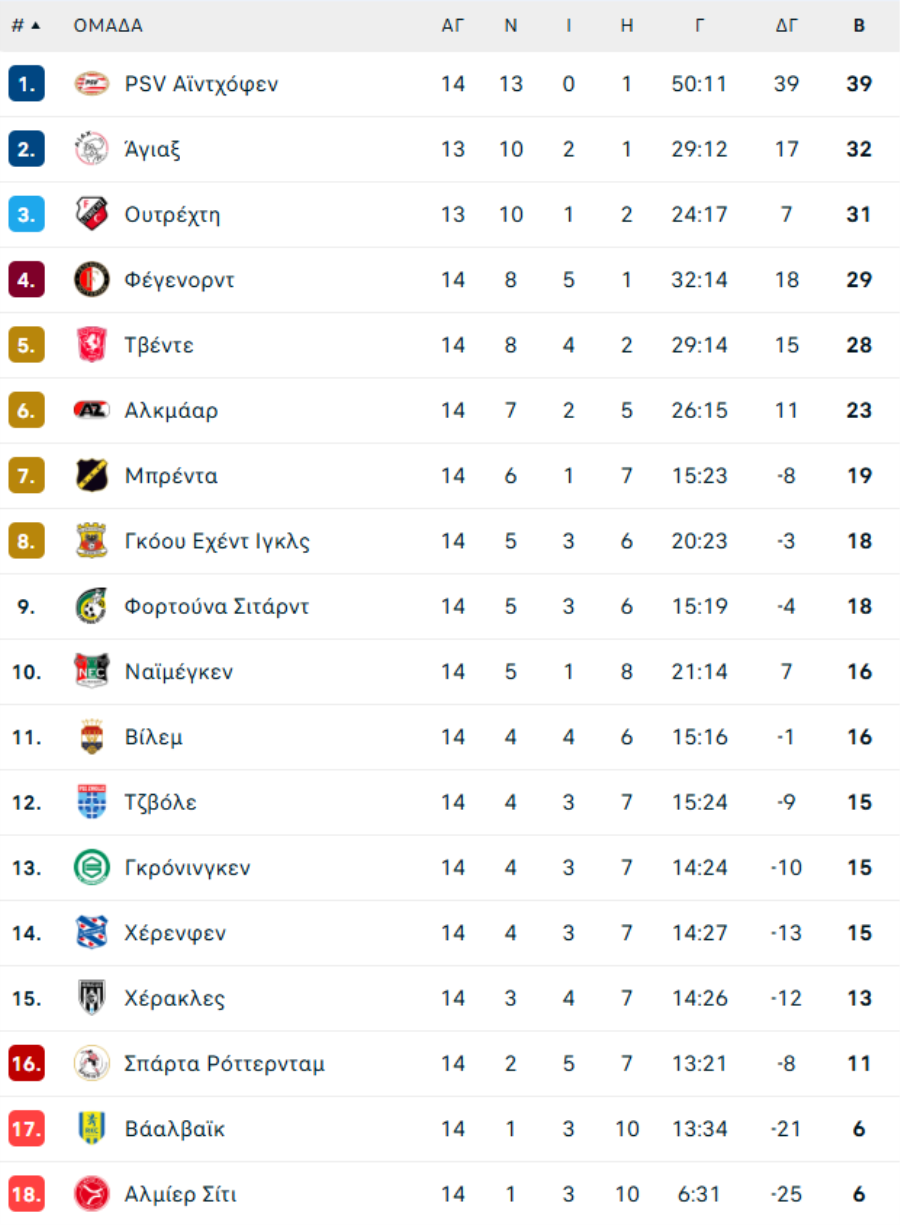Image resolution: width=900 pixels, height=1225 pixels.
Task: Open the Φορτούνα Σιτάρντ team link
Action: pyautogui.click(x=217, y=606)
